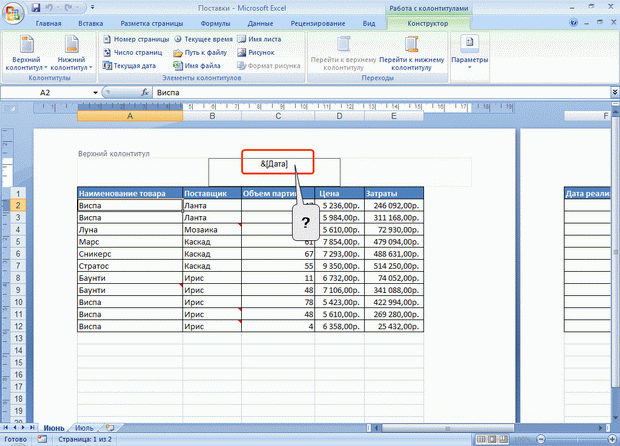Switch to Page Break Preview icon

pyautogui.click(x=503, y=439)
